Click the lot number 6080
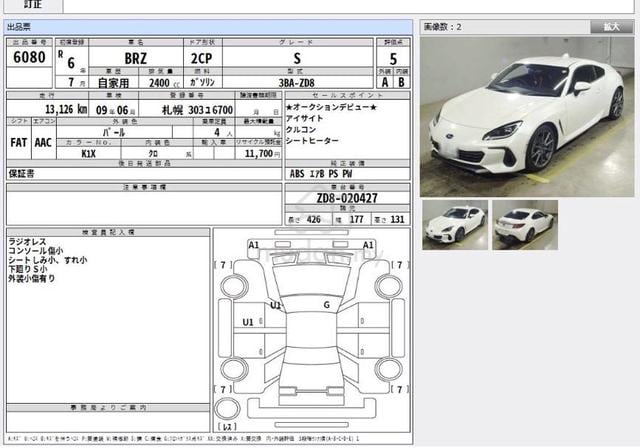 (29, 58)
